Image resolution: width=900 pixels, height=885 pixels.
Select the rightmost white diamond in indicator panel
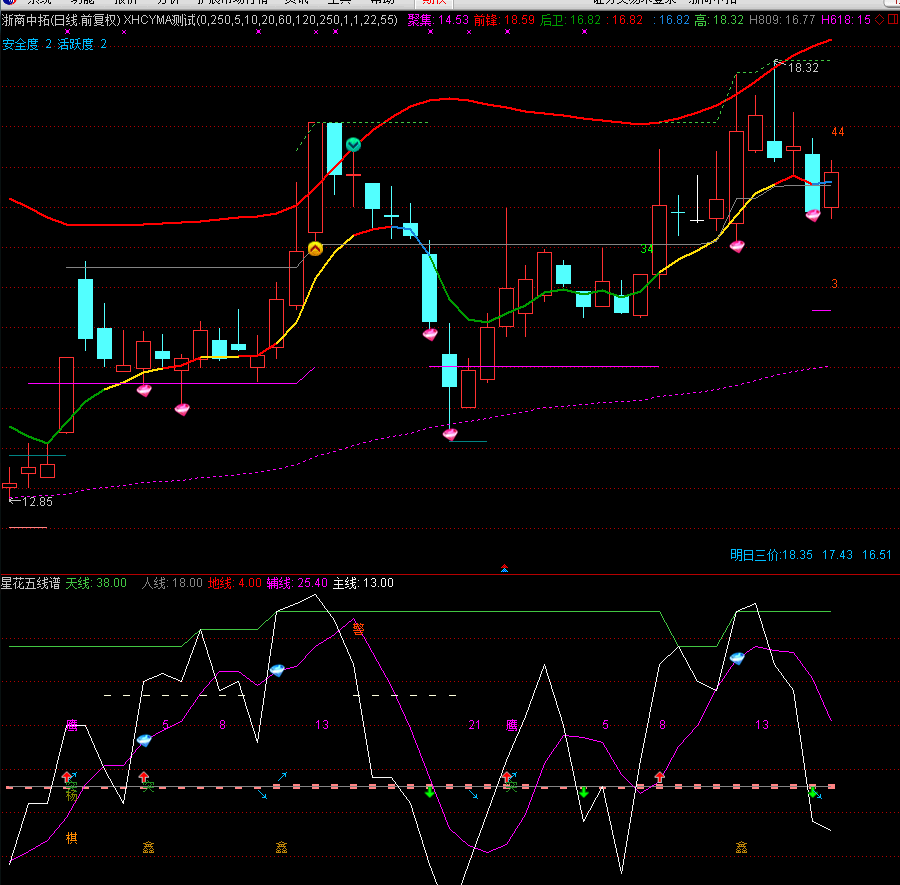738,658
